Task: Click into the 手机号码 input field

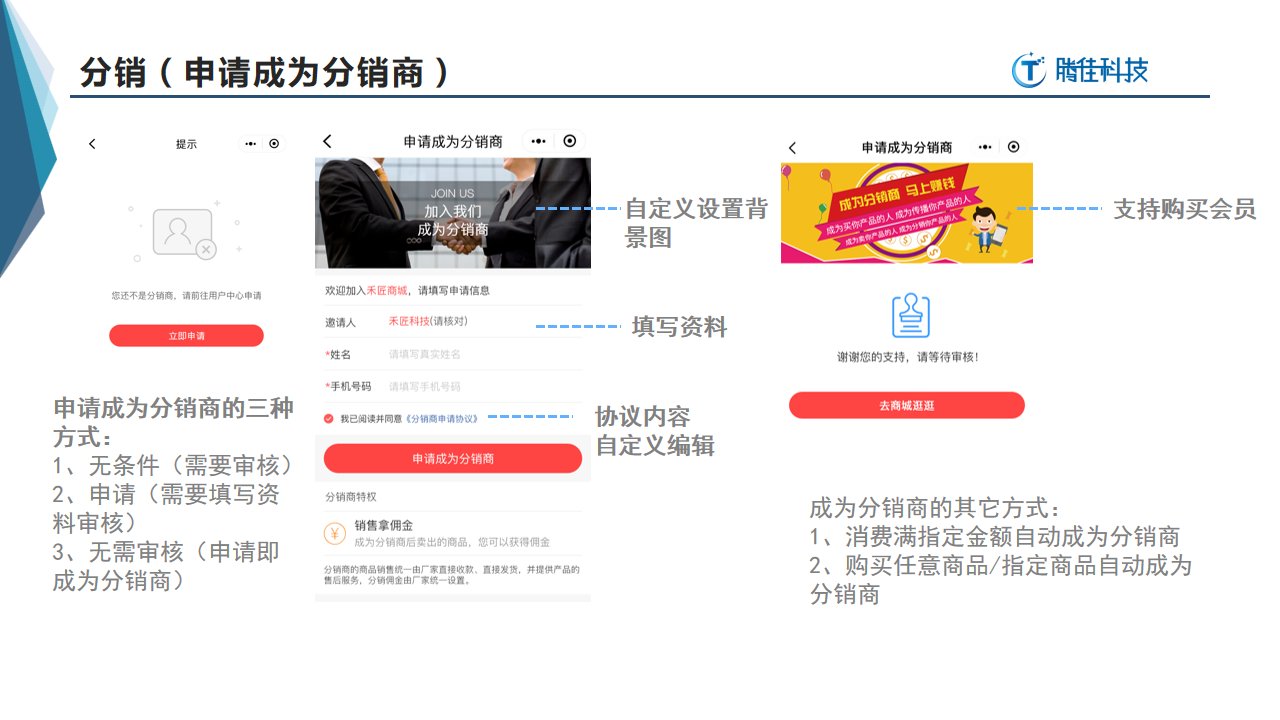Action: pos(480,387)
